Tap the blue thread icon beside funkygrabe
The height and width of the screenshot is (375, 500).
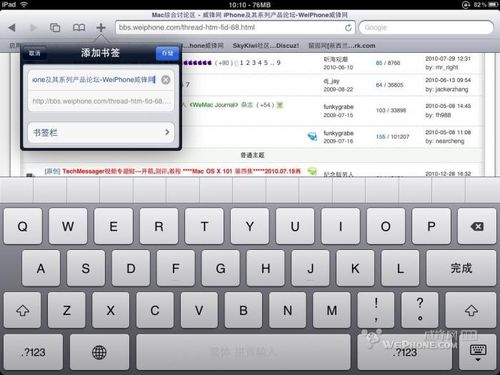click(312, 136)
